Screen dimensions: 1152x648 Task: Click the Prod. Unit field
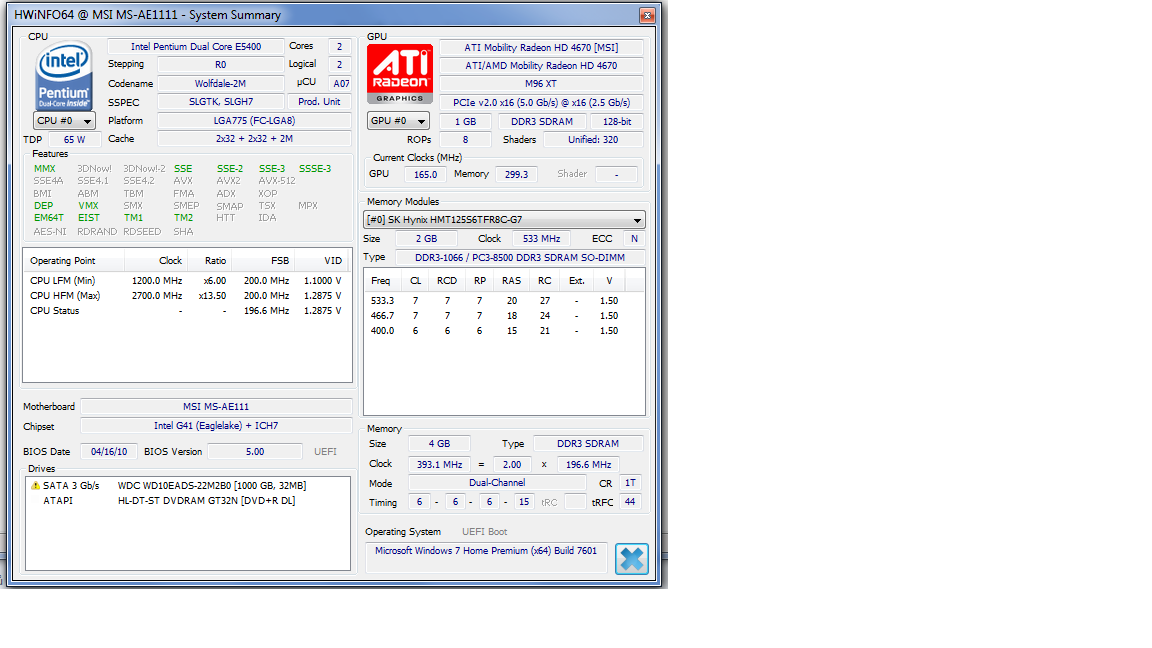[320, 102]
